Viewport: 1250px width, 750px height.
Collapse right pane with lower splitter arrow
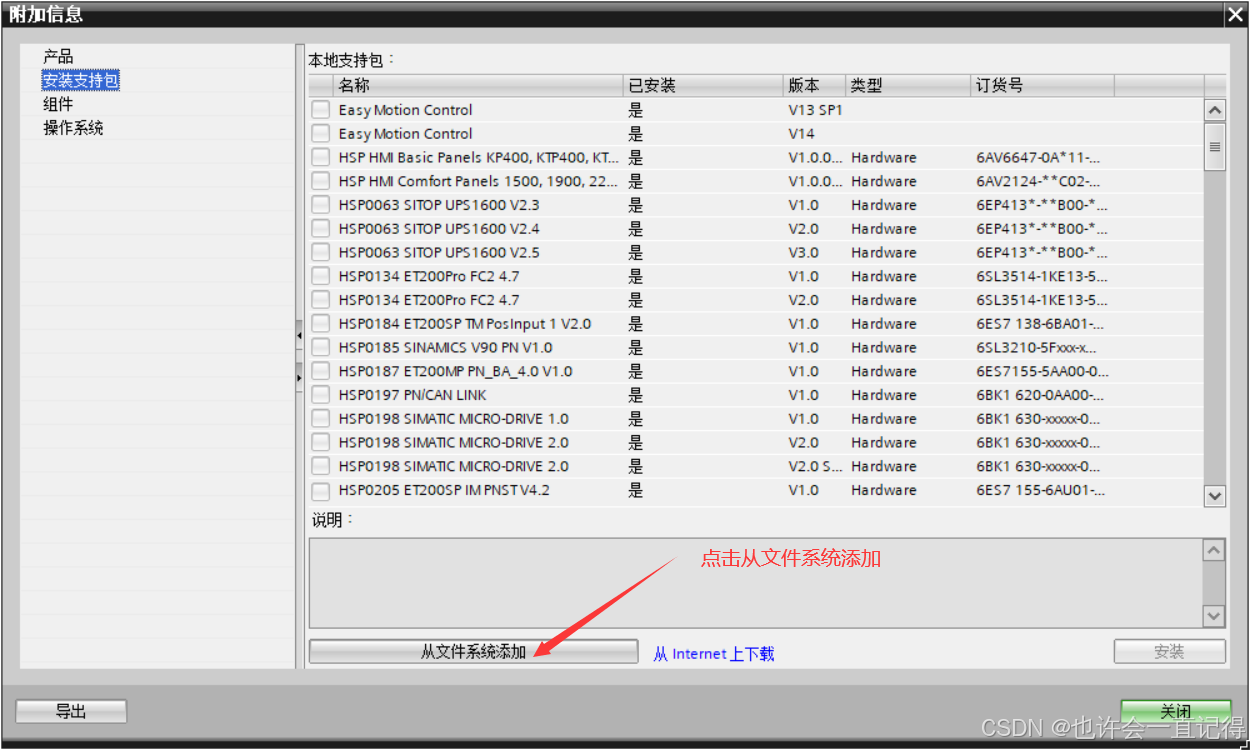pos(299,377)
